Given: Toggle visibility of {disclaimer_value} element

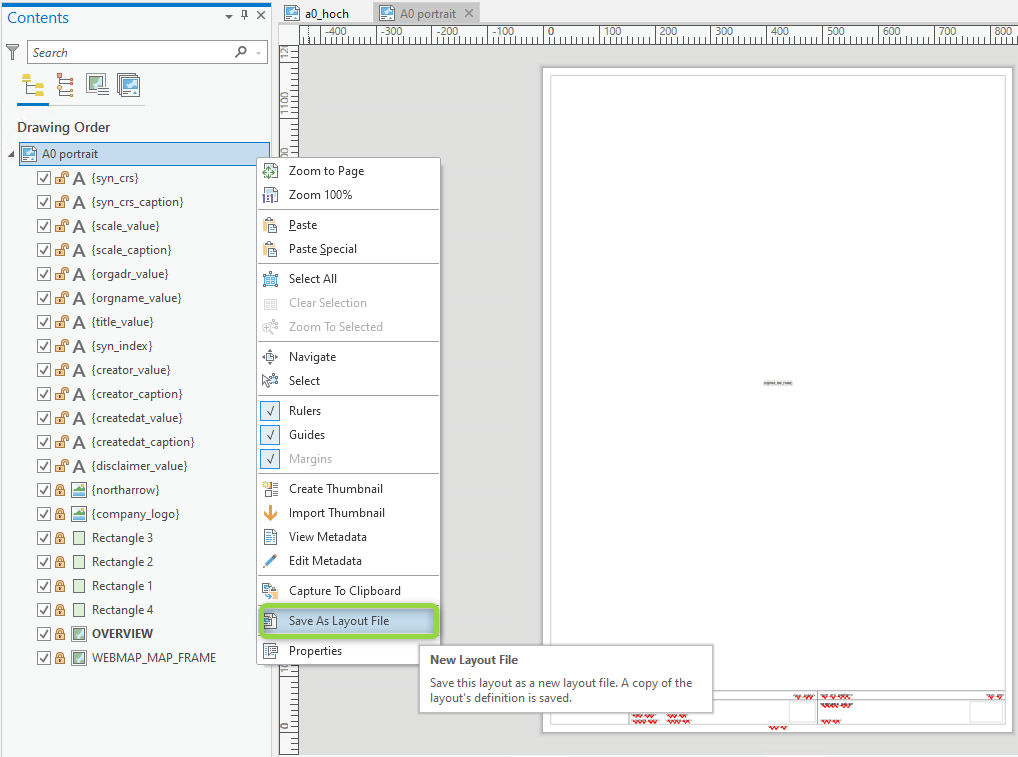Looking at the screenshot, I should 43,465.
